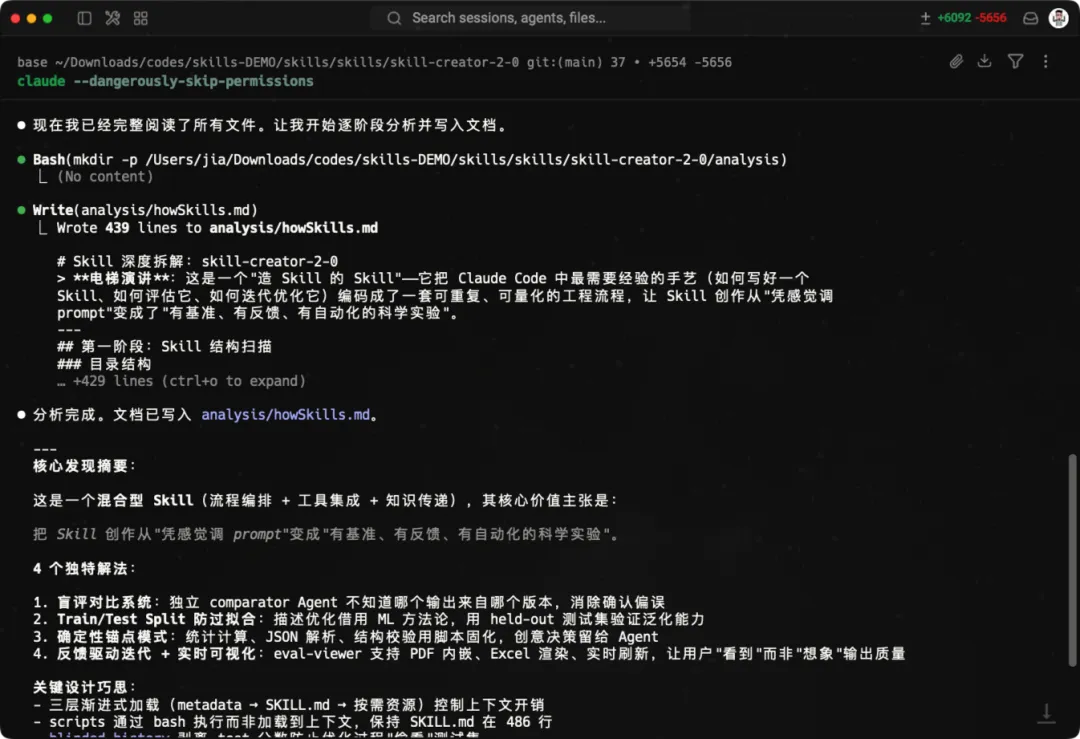Select the Write(analysis/howSkills.md) line
The height and width of the screenshot is (739, 1080).
(145, 210)
